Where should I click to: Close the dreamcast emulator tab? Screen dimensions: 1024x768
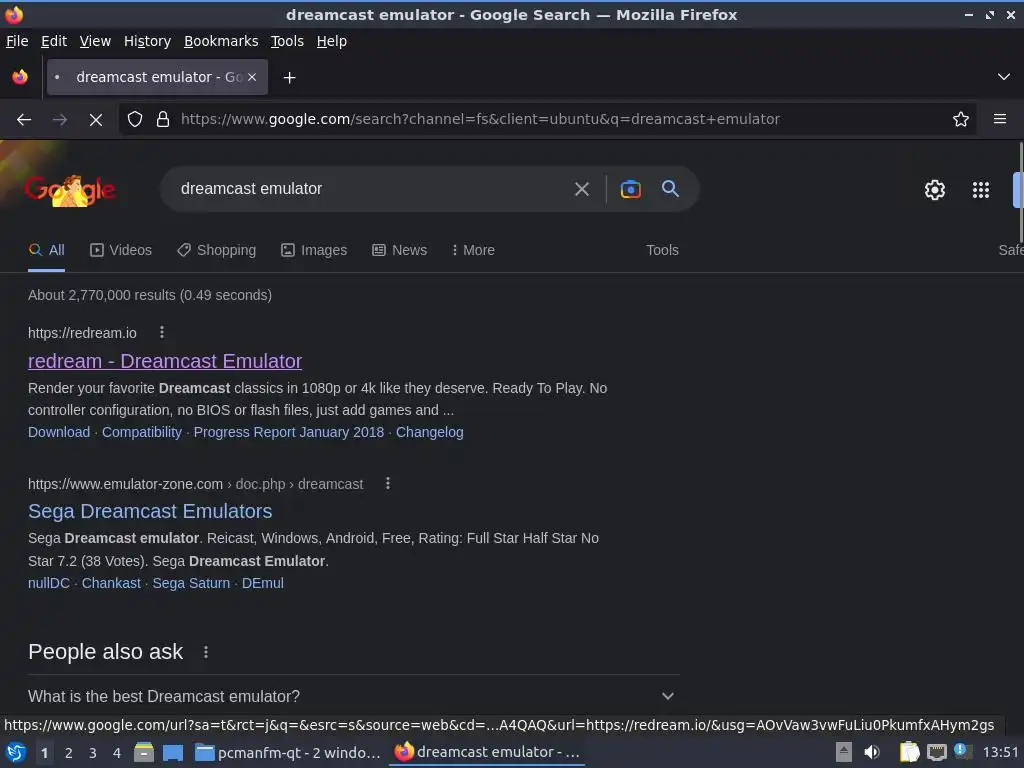252,77
